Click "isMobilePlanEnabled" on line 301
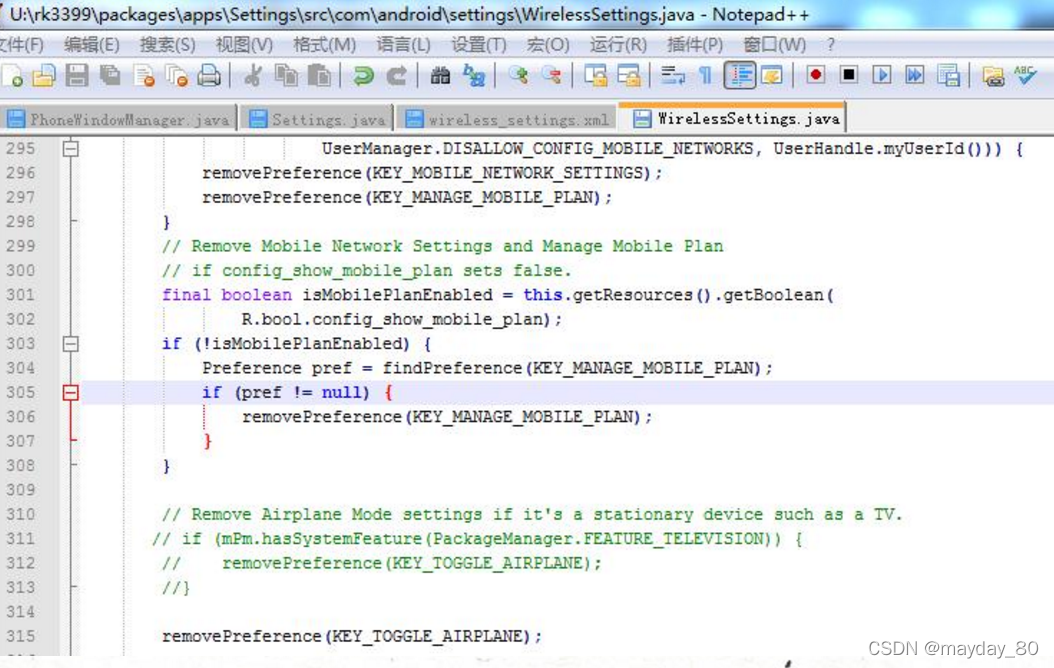The height and width of the screenshot is (668, 1054). click(397, 295)
